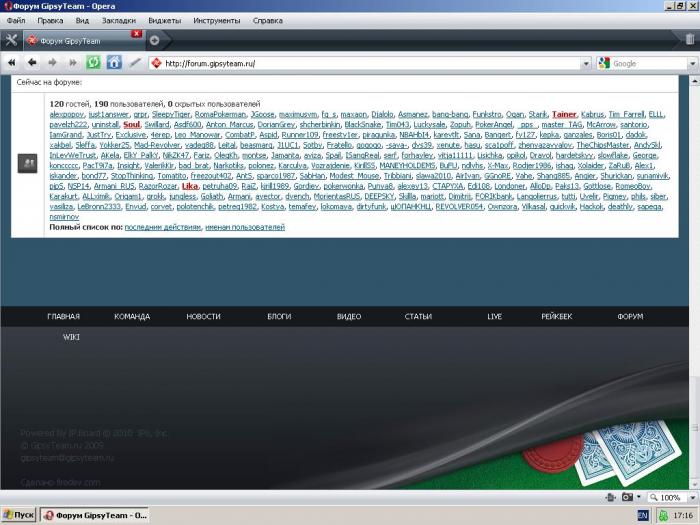Click the page scrollbar up arrow
Viewport: 700px width, 525px height.
(695, 81)
